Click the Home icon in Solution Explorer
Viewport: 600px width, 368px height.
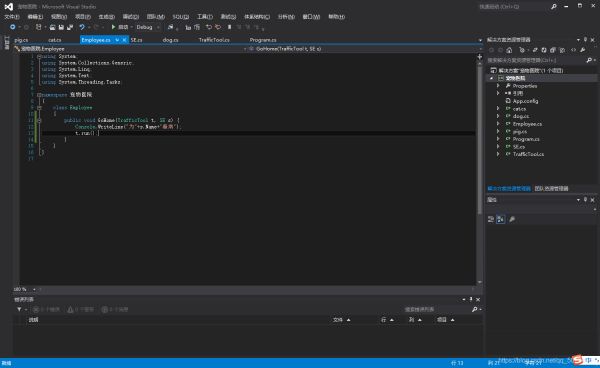tap(509, 50)
